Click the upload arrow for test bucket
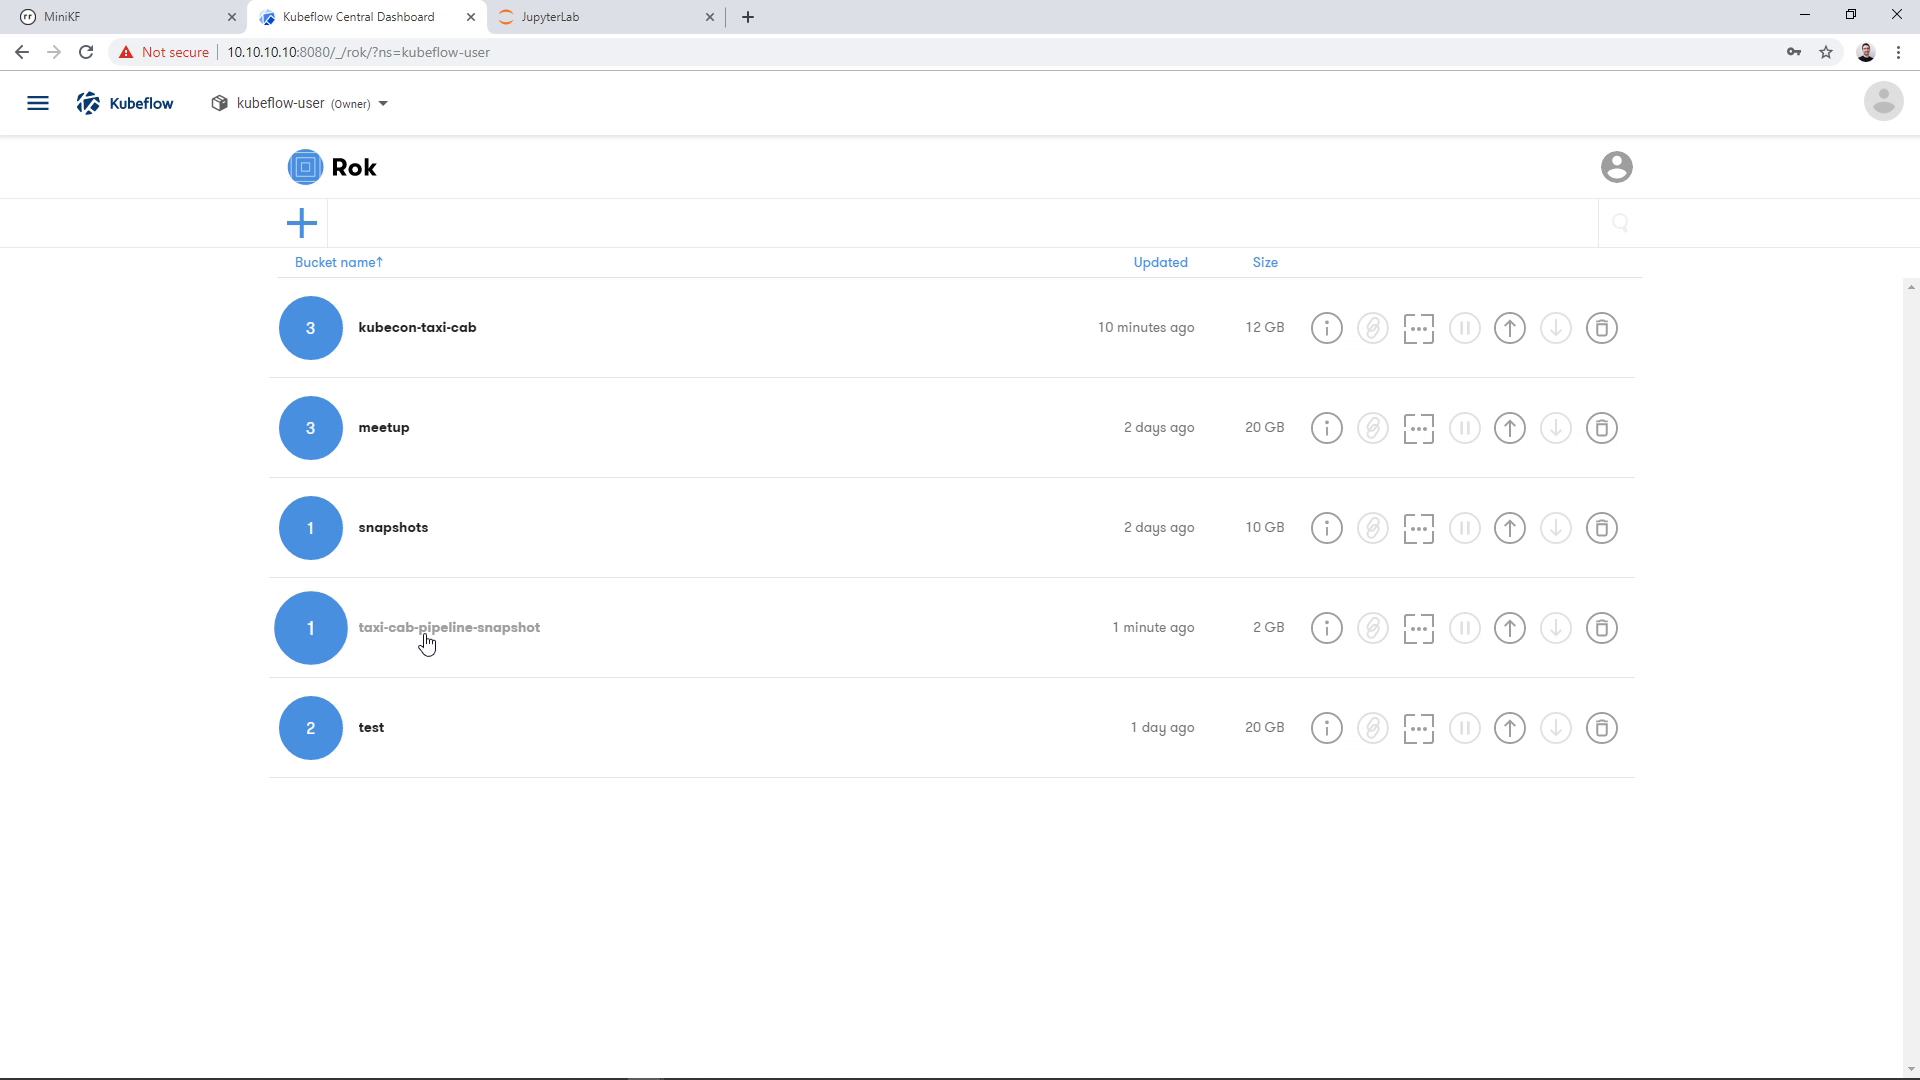1920x1080 pixels. coord(1510,728)
